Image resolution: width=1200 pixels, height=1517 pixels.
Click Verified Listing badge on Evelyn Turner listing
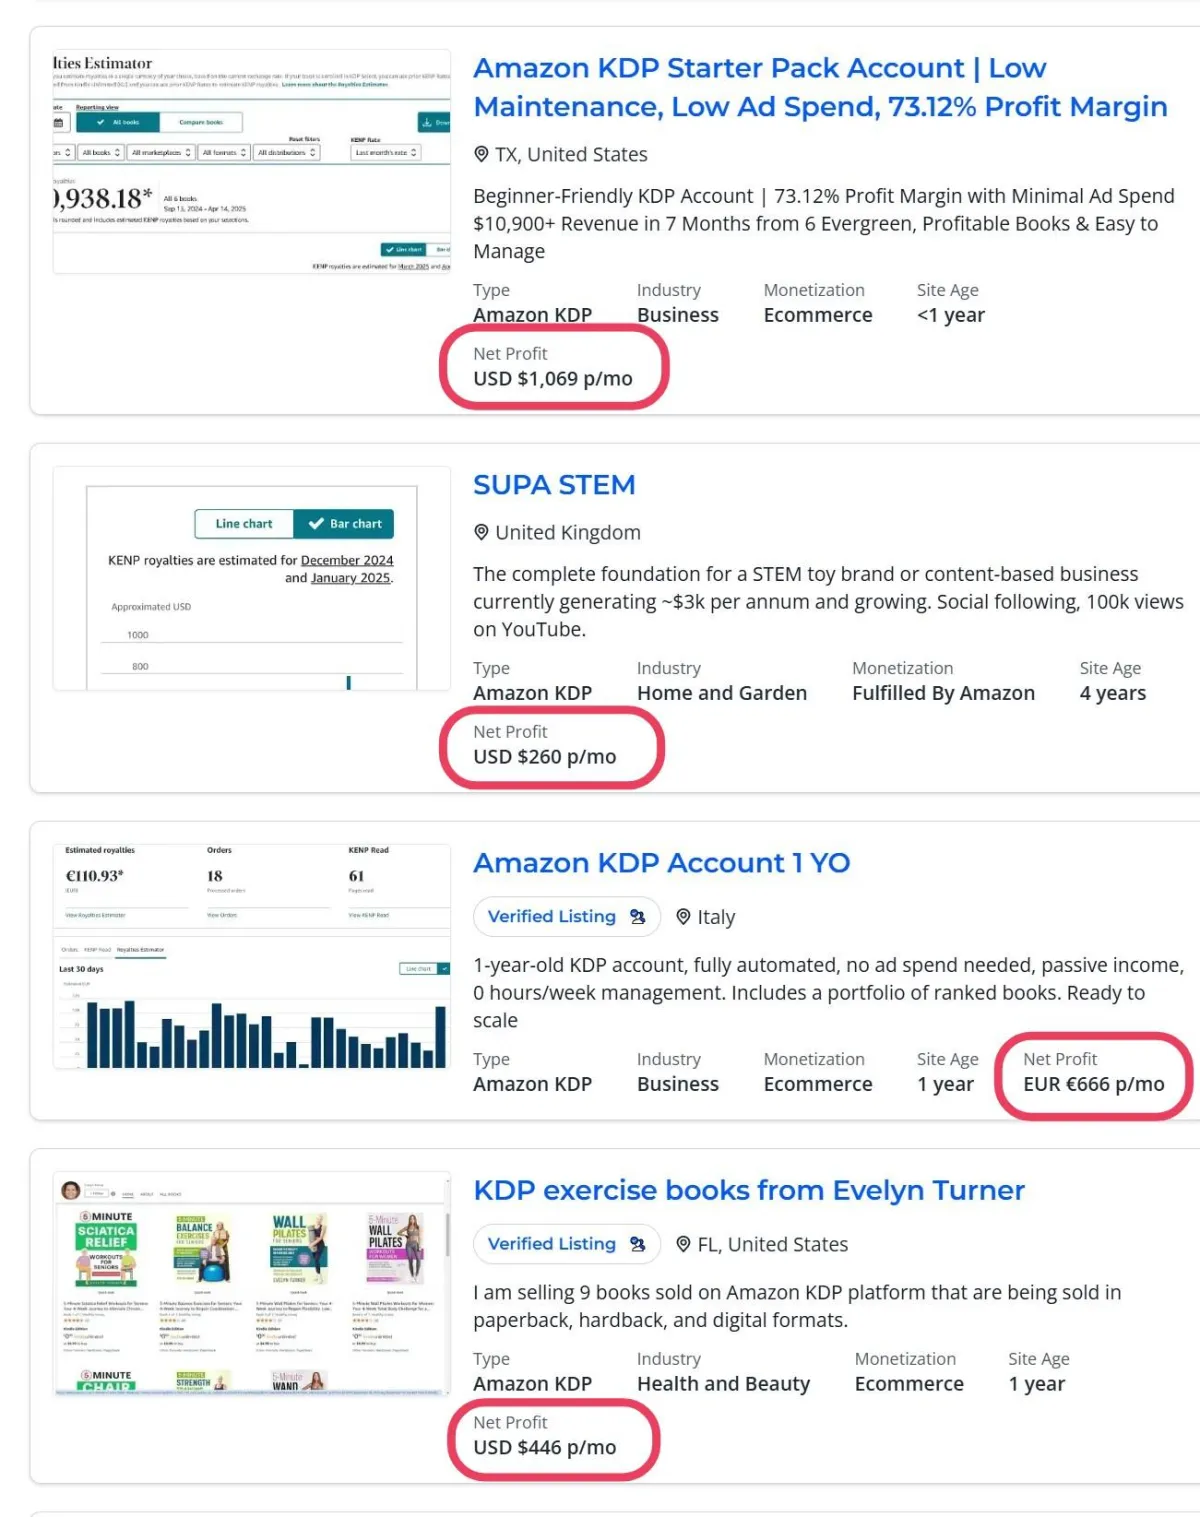(566, 1244)
